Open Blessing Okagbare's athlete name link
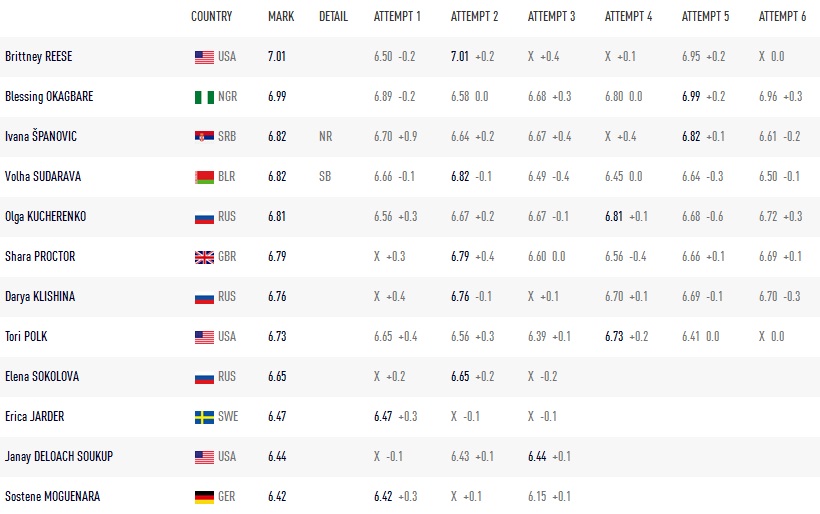This screenshot has height=514, width=820. (52, 97)
